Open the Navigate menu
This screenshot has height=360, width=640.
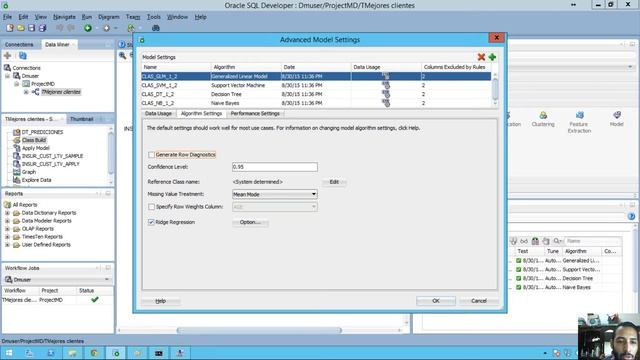click(x=64, y=17)
